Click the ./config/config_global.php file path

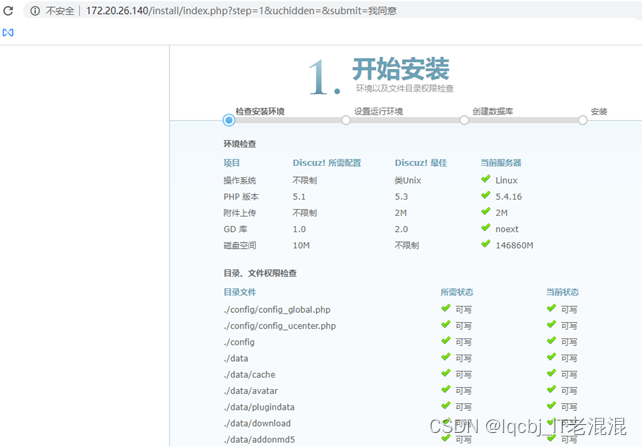click(x=277, y=310)
